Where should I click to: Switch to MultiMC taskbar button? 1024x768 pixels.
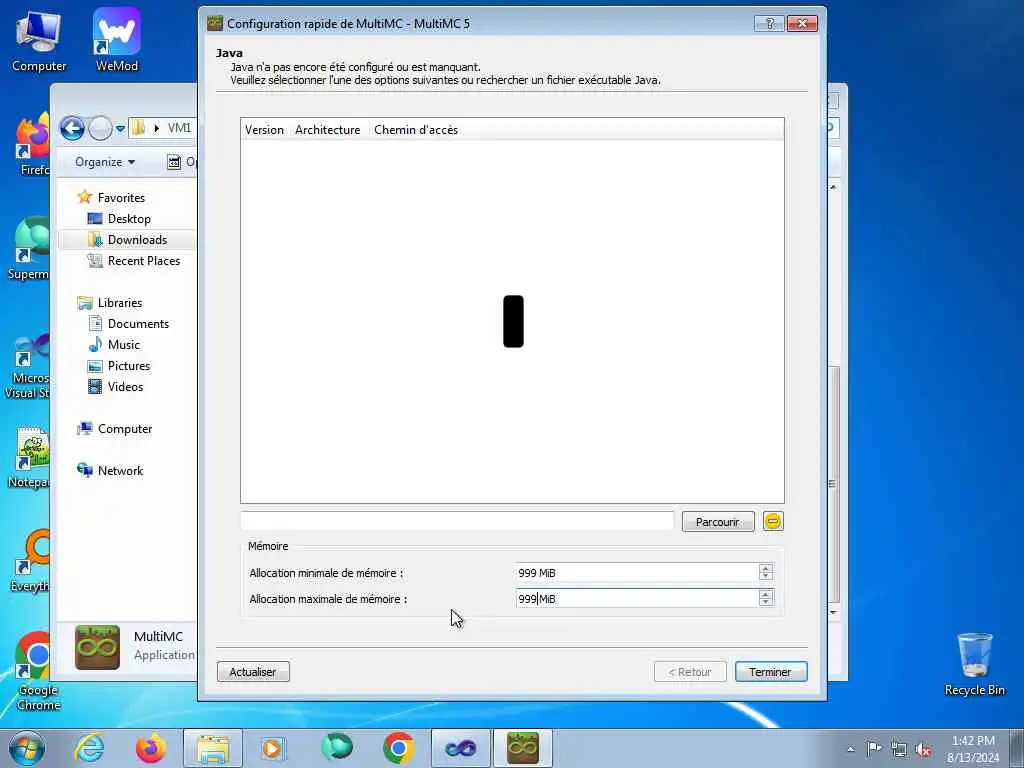(522, 748)
